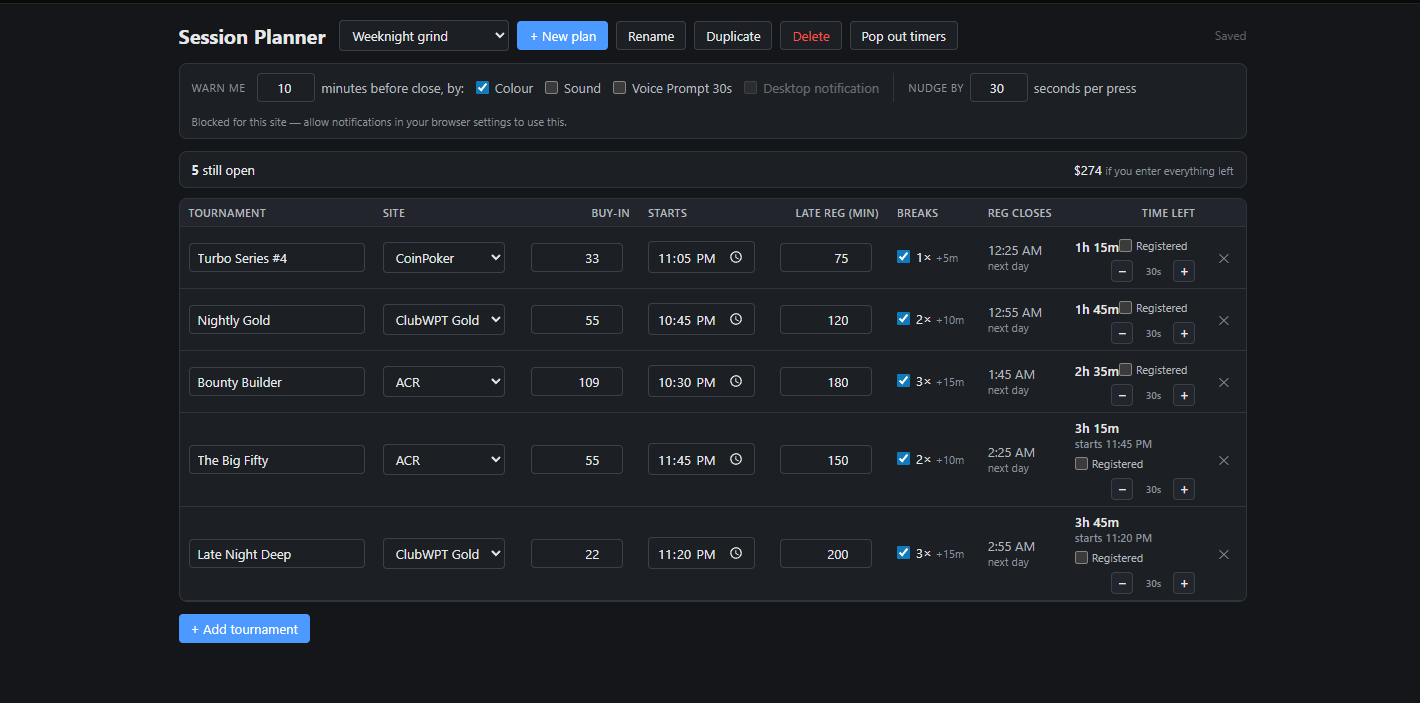The image size is (1420, 703).
Task: Create a new plan
Action: pos(562,36)
